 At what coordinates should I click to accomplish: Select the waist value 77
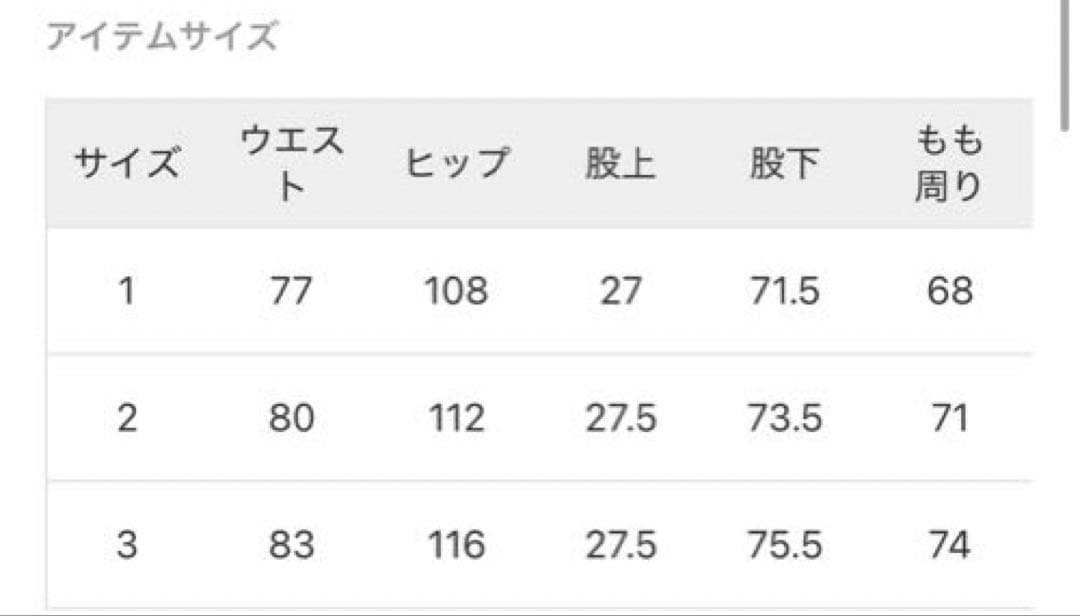pos(291,292)
